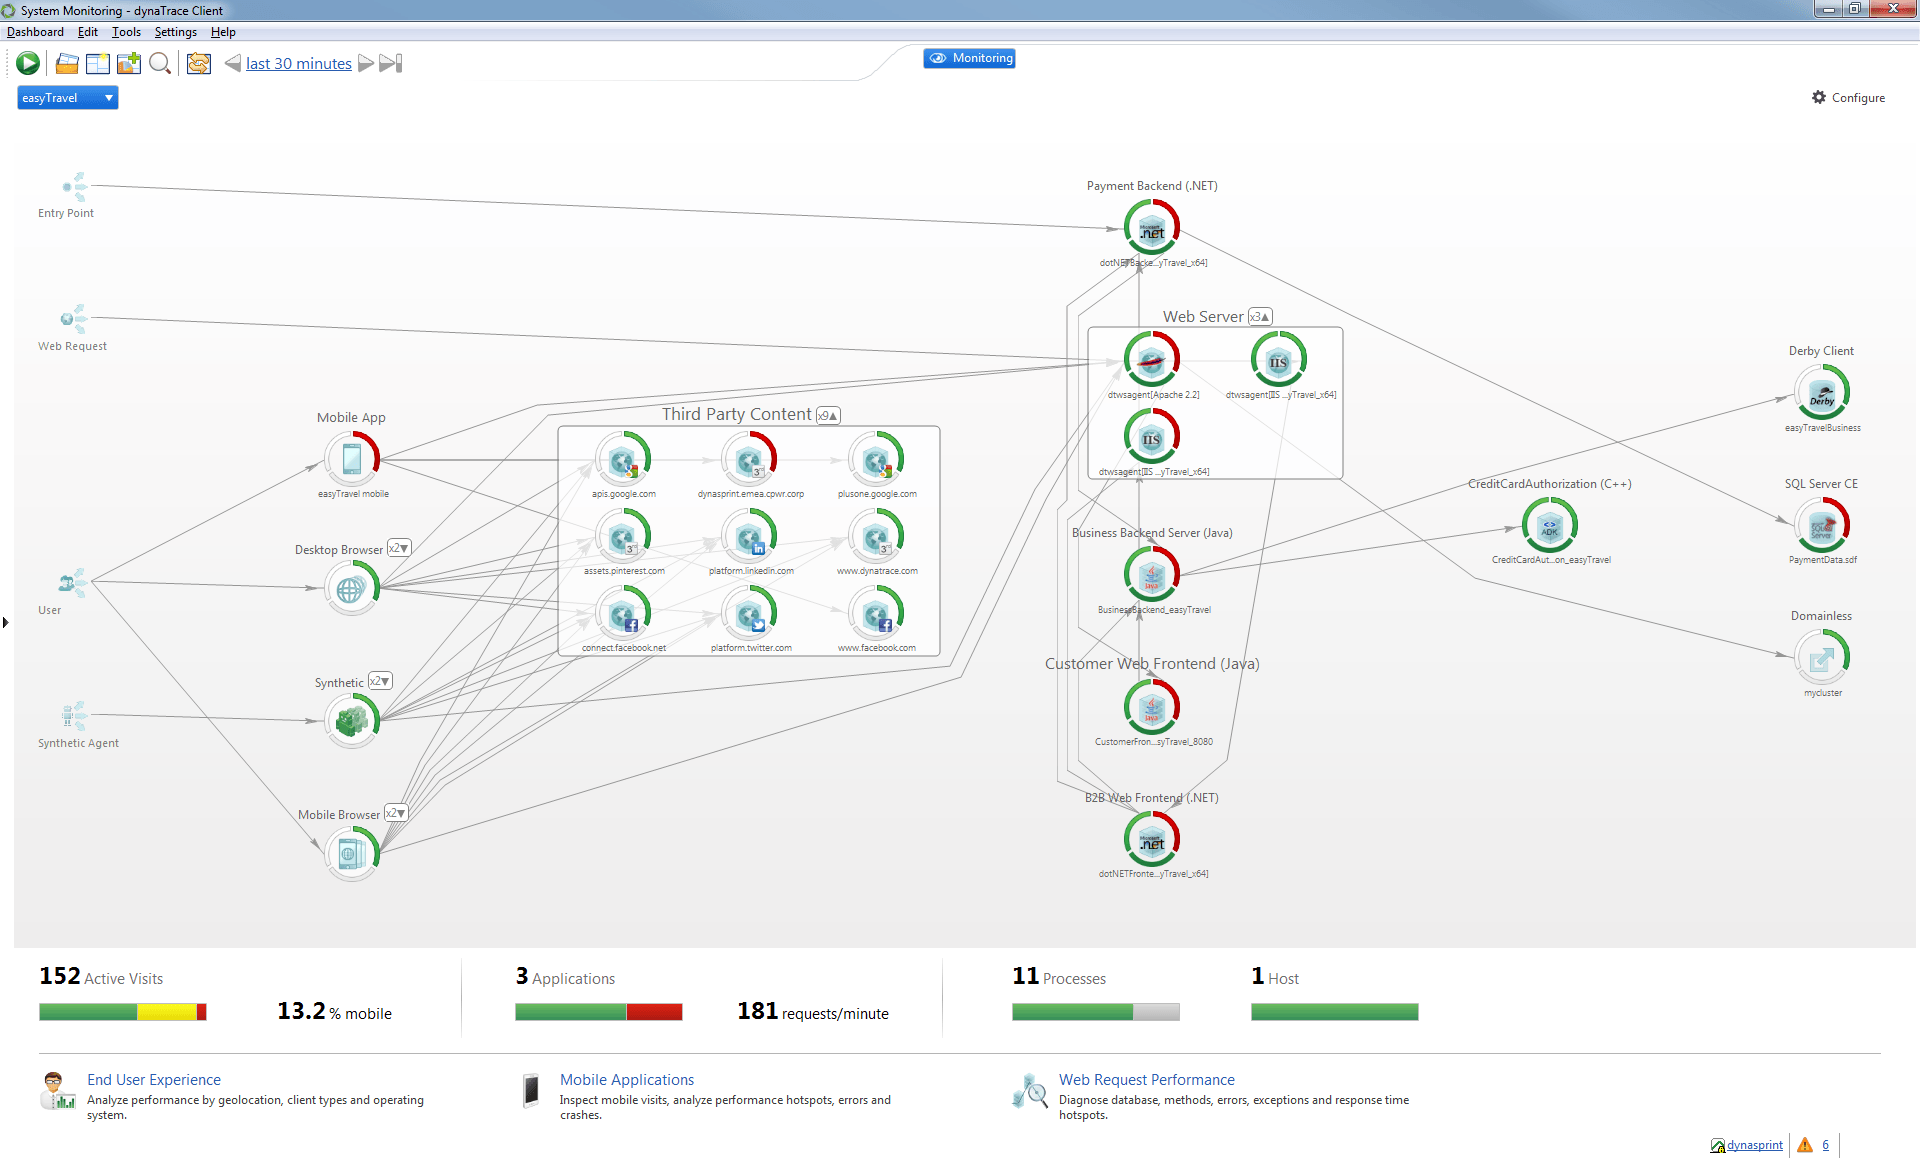Image resolution: width=1920 pixels, height=1160 pixels.
Task: Collapse the Third Party Content x9 group
Action: click(x=828, y=415)
